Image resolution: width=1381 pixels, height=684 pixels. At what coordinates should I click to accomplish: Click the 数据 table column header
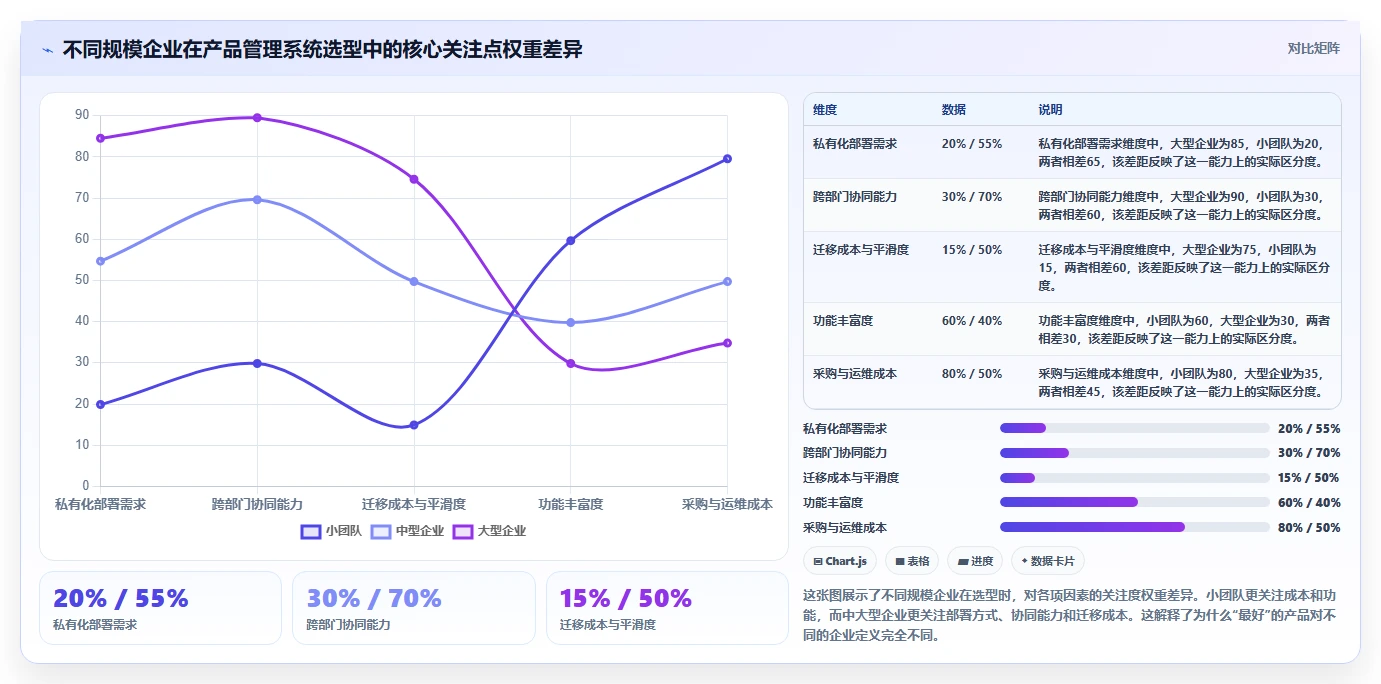click(x=954, y=110)
